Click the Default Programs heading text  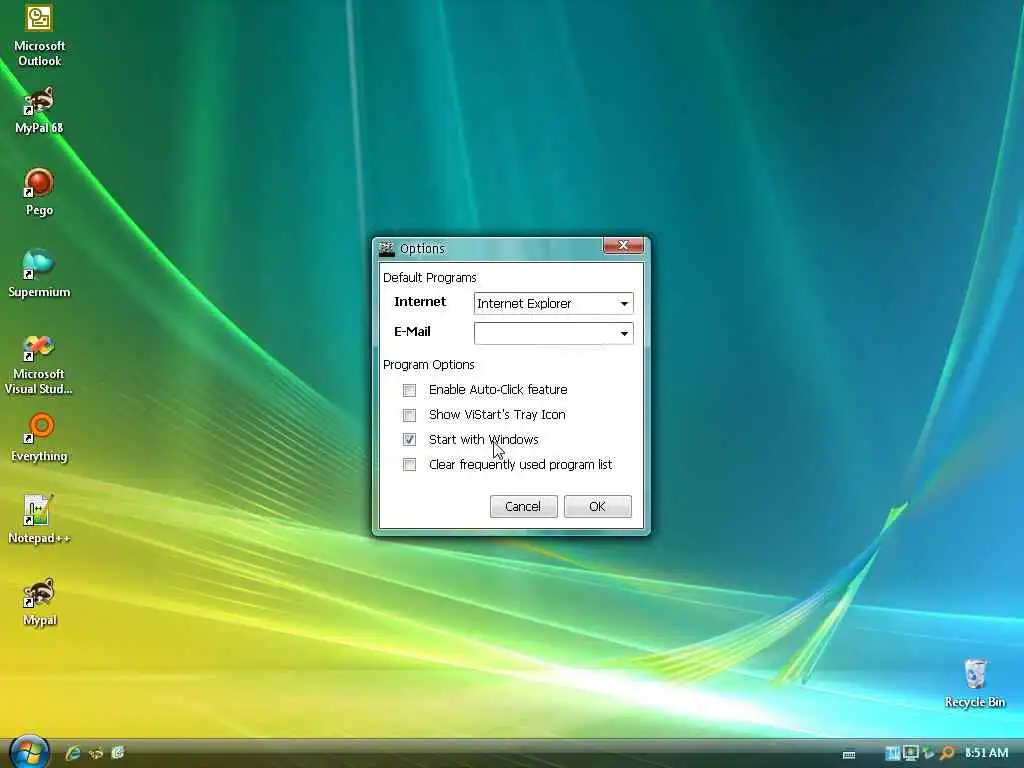pos(430,278)
